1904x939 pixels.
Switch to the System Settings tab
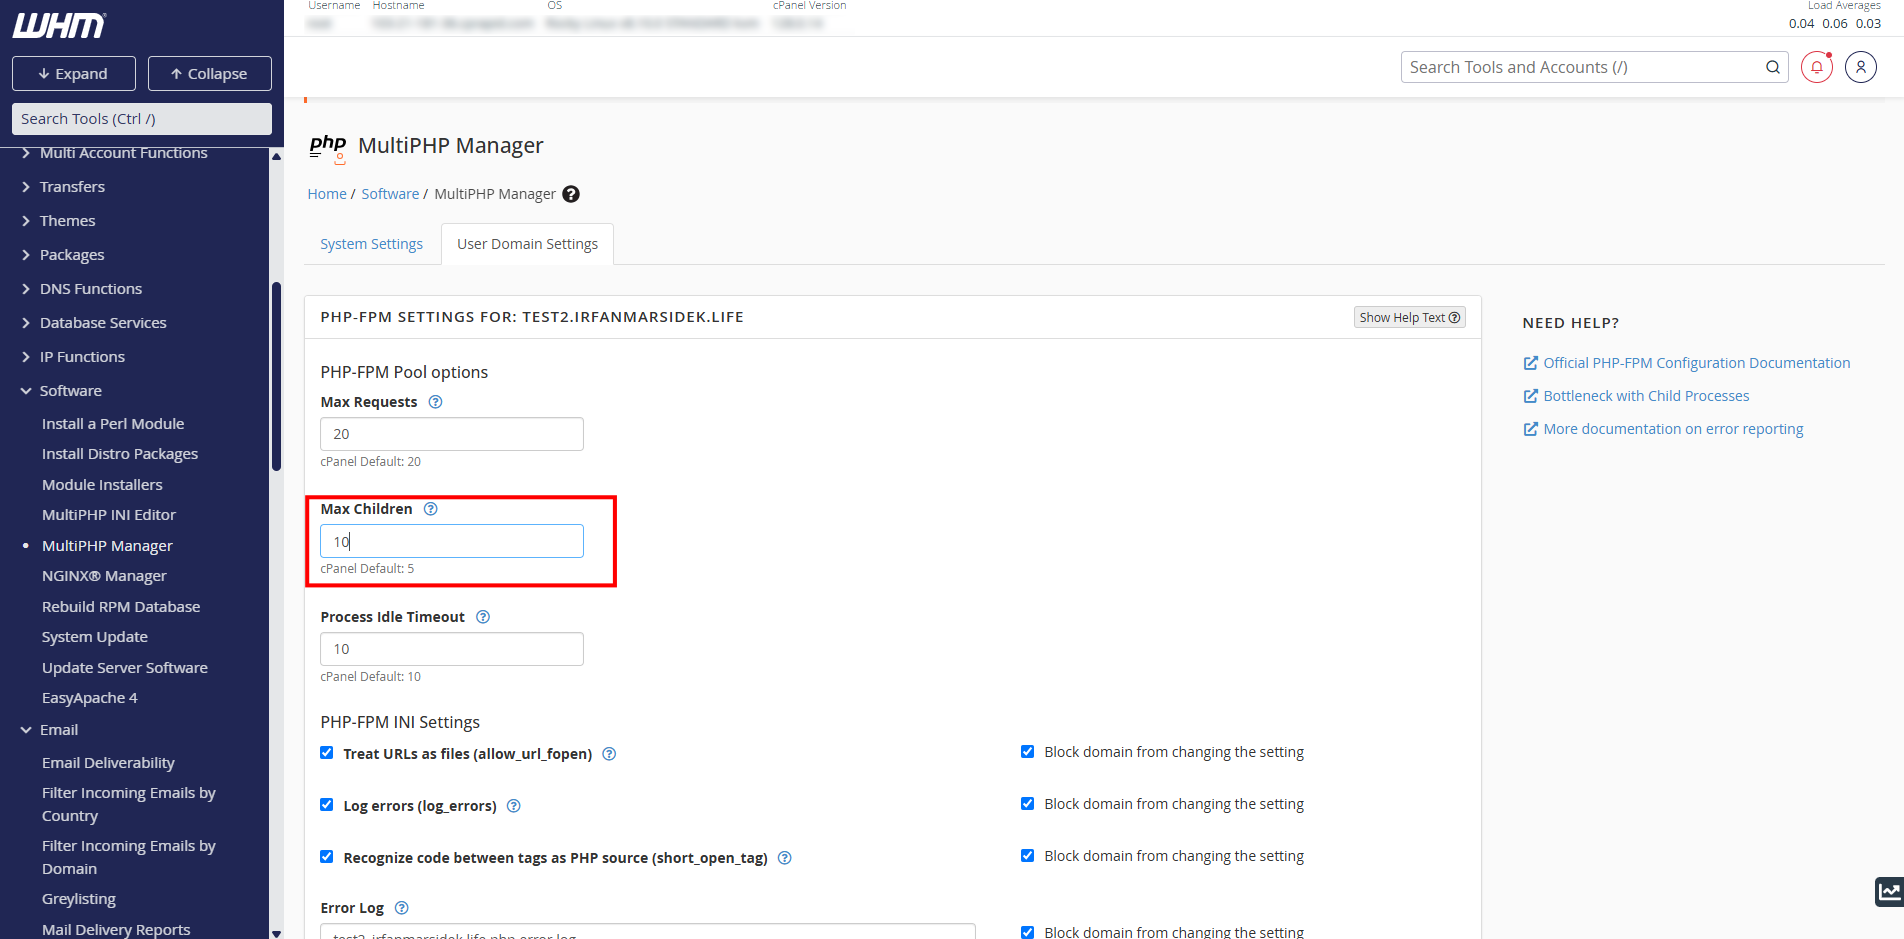pos(371,244)
